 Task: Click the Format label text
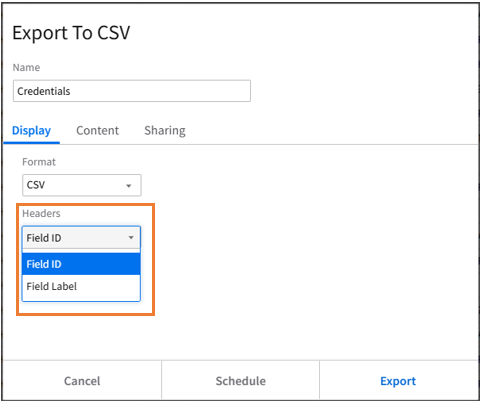pyautogui.click(x=39, y=162)
